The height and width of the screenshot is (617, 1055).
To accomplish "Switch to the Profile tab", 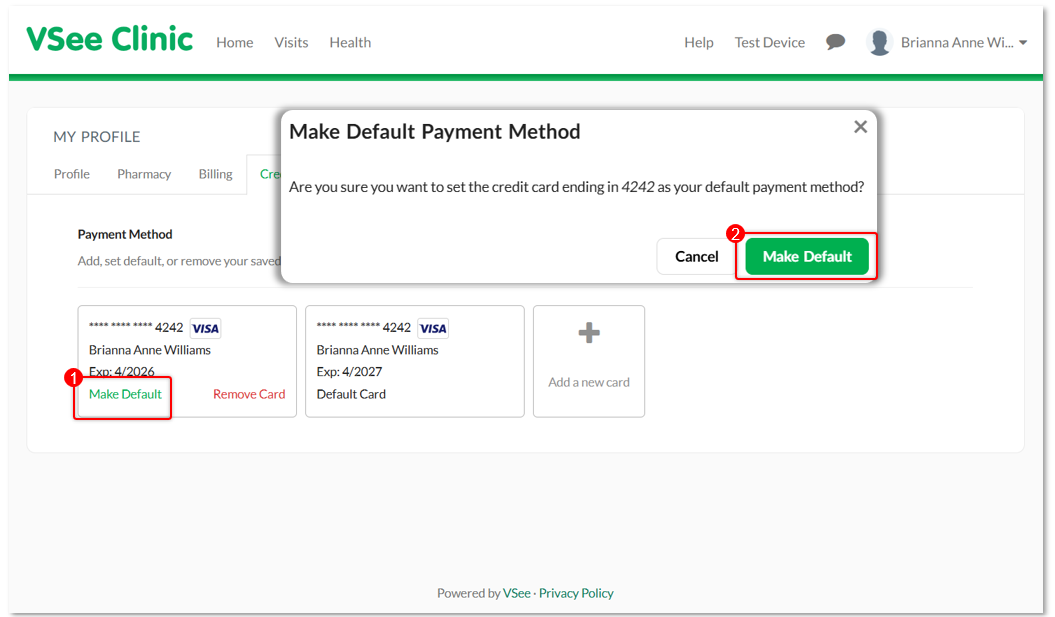I will (72, 174).
